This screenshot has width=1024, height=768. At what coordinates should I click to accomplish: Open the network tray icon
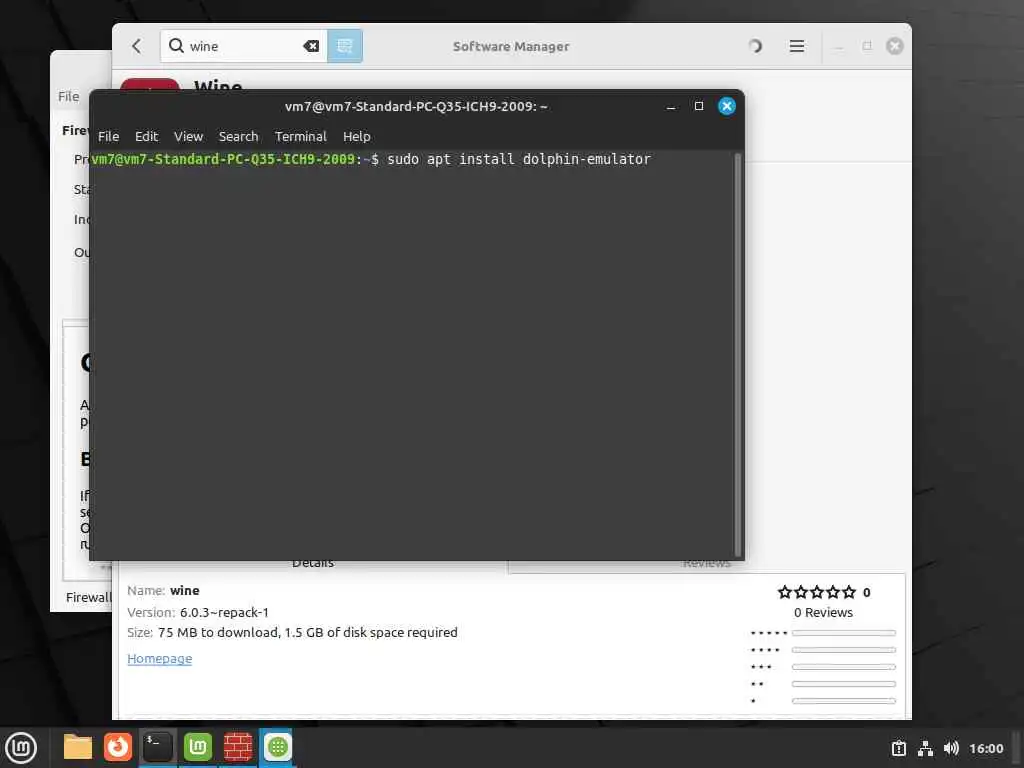click(925, 748)
